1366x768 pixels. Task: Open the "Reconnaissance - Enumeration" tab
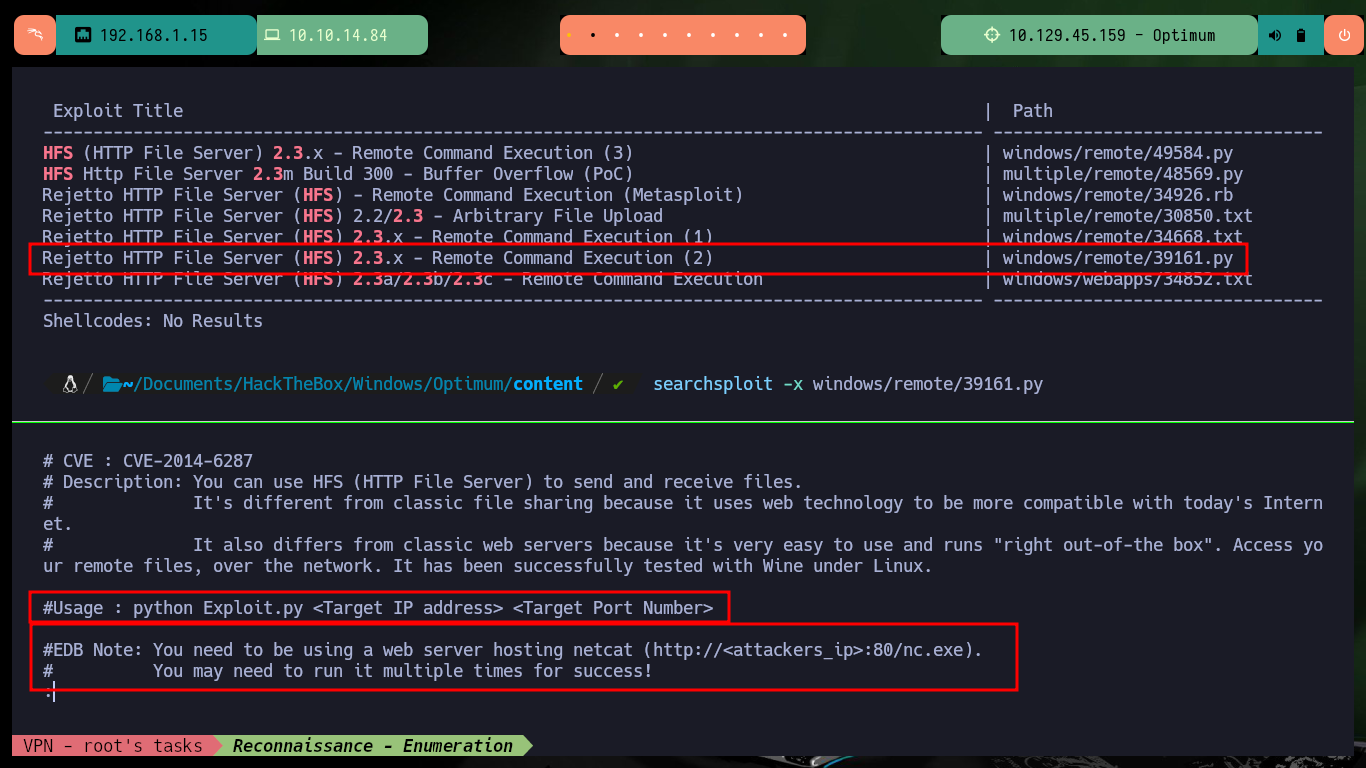(x=373, y=746)
